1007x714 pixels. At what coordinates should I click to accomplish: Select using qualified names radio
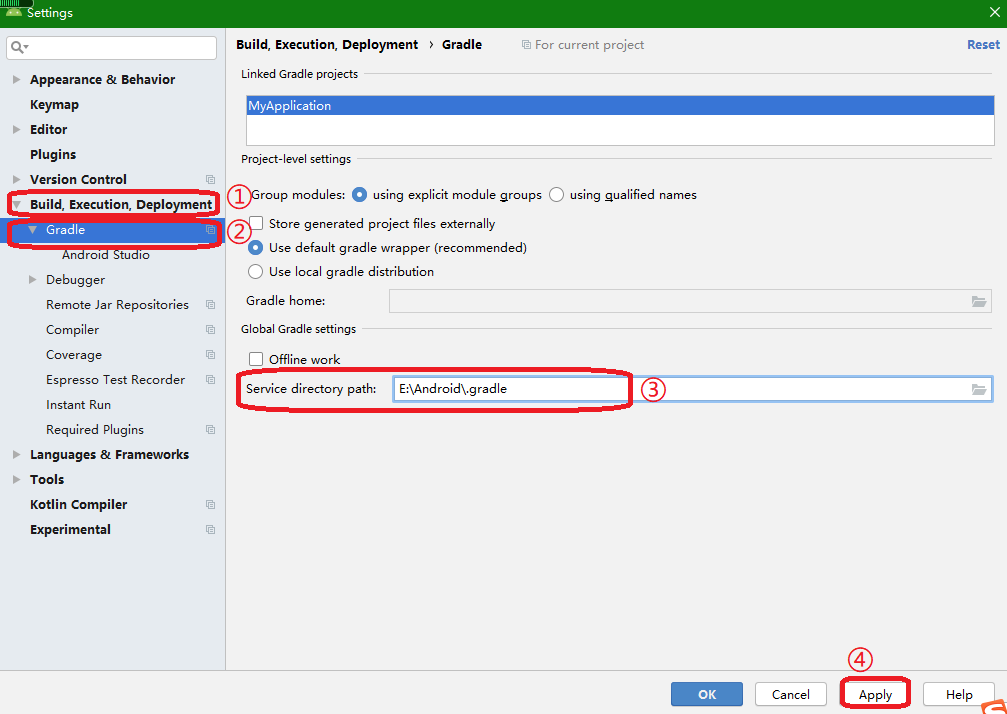[x=556, y=195]
